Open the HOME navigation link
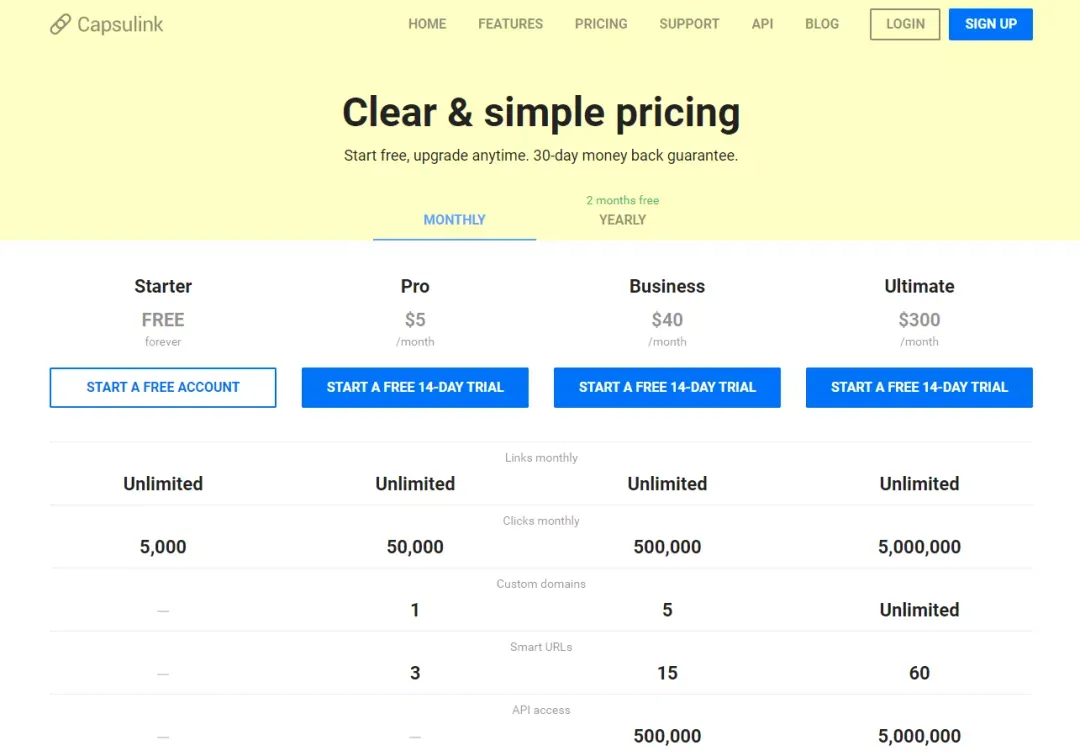 427,24
